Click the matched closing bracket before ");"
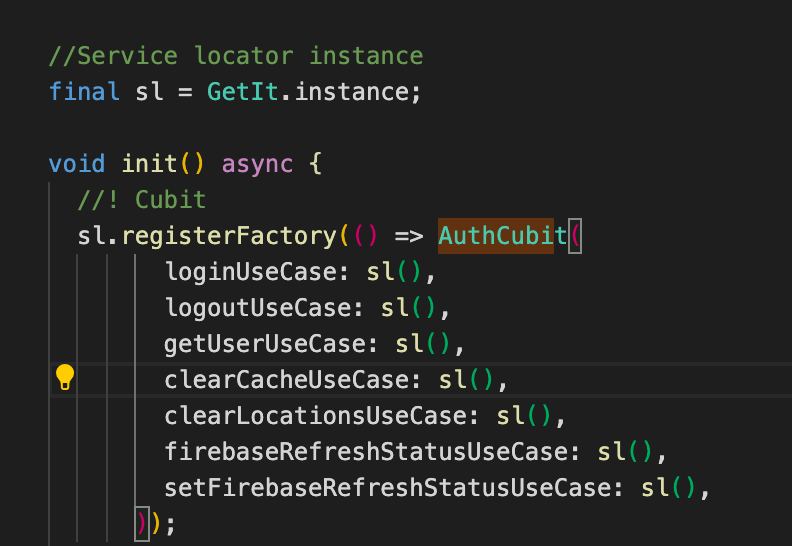This screenshot has width=792, height=546. pyautogui.click(x=142, y=524)
